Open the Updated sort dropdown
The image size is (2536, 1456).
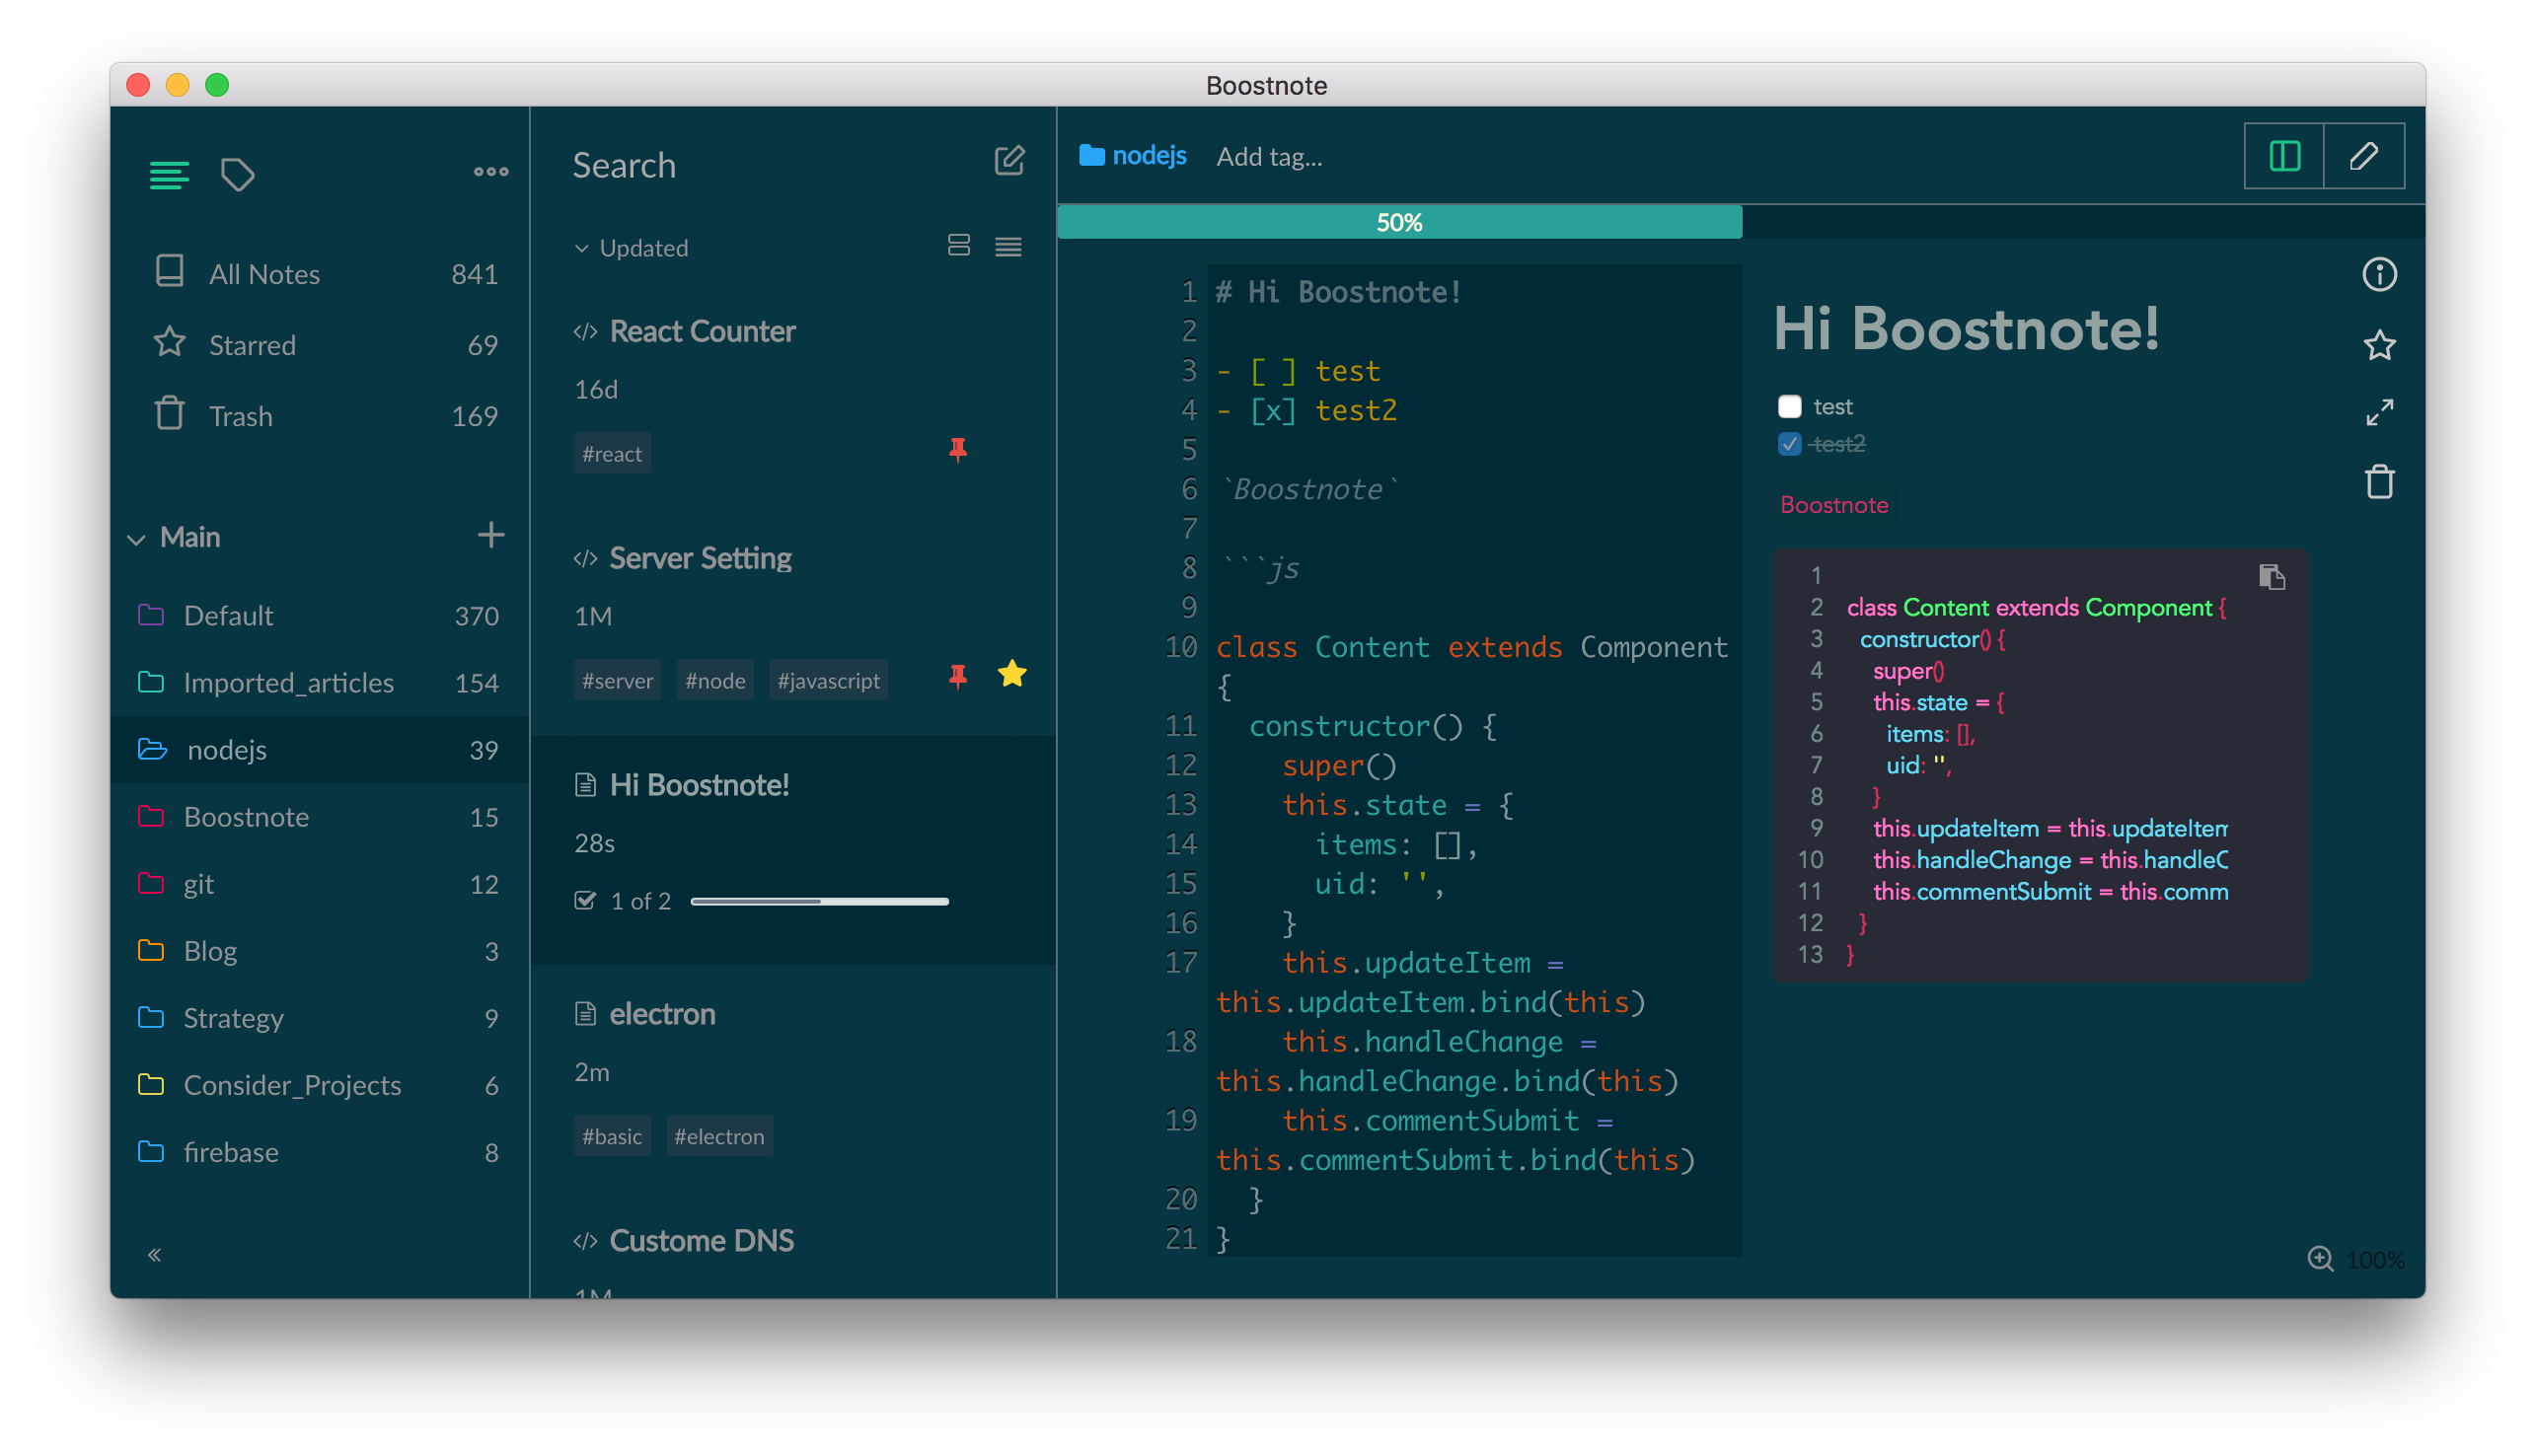[631, 247]
